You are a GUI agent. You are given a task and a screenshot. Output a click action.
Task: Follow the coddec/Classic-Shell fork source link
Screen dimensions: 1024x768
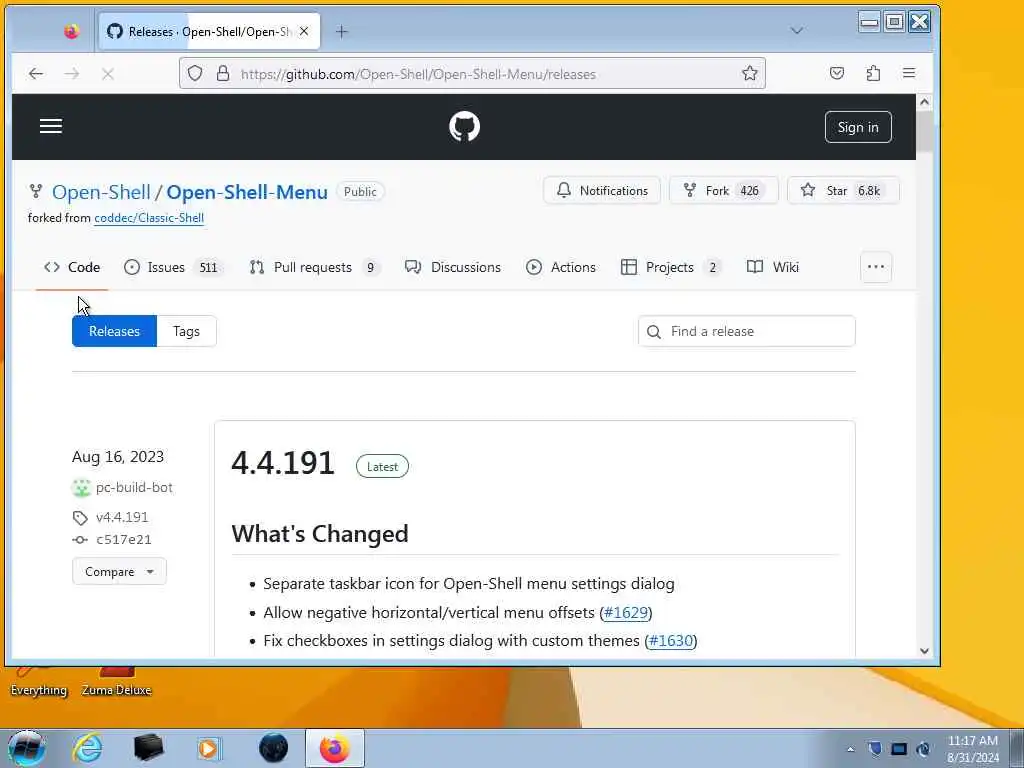click(x=149, y=218)
